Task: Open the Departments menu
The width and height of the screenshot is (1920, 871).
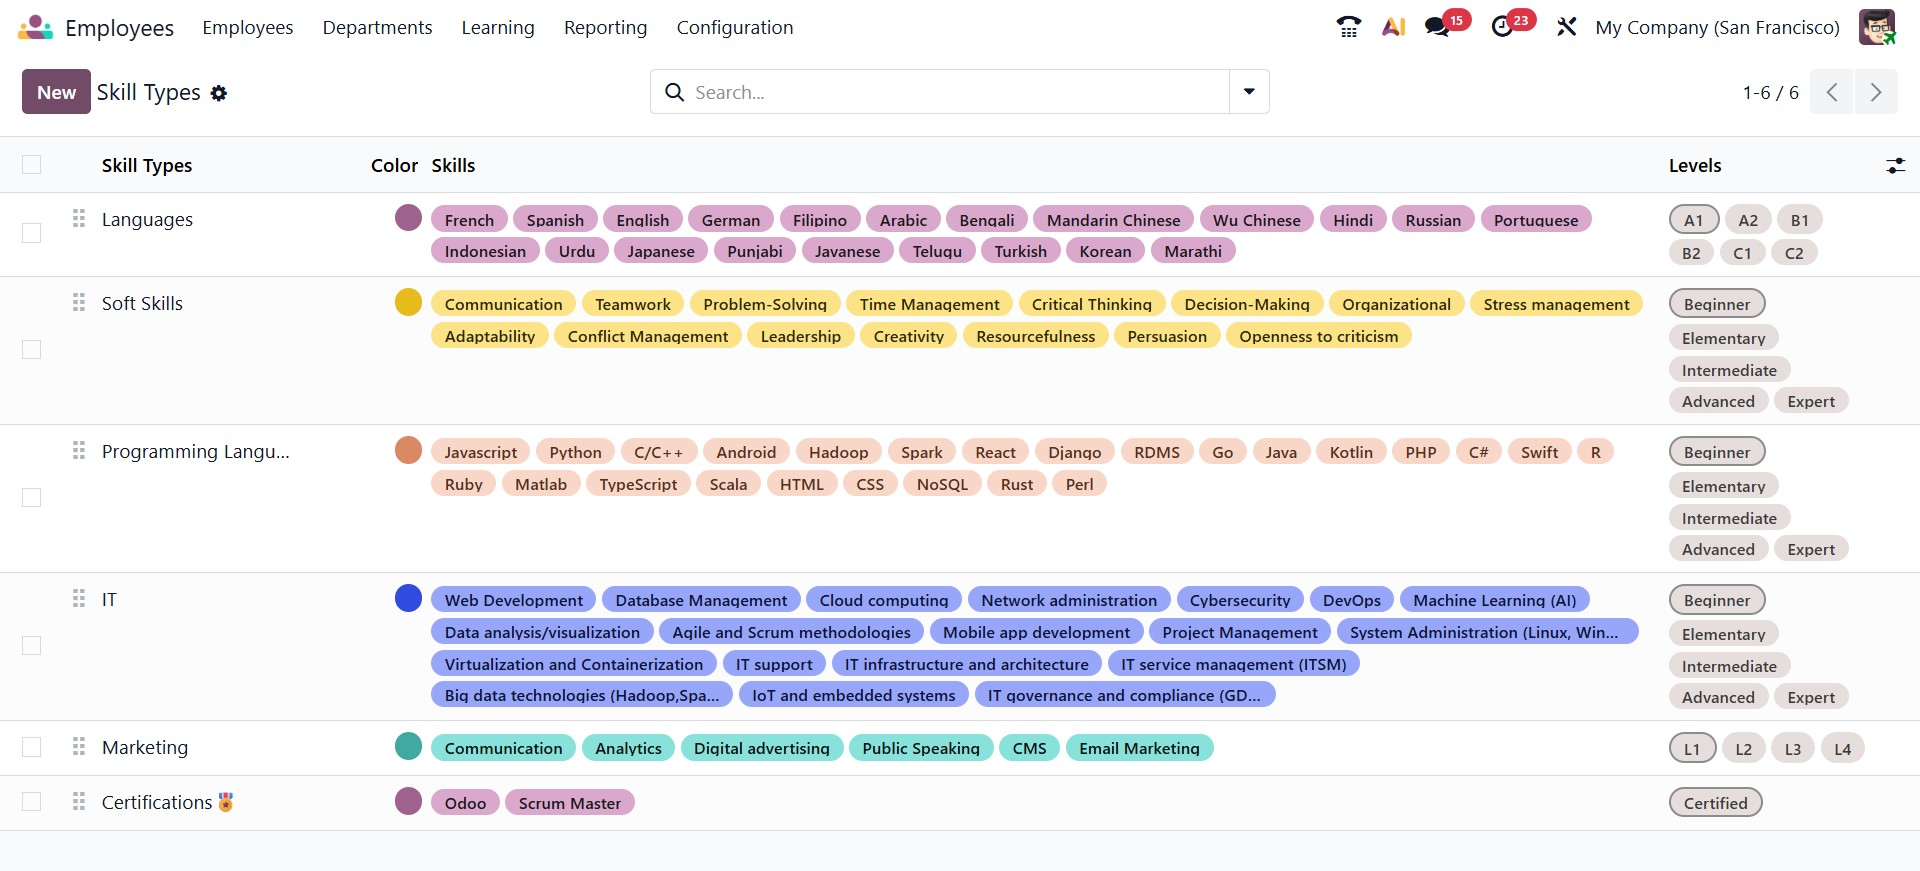Action: [377, 27]
